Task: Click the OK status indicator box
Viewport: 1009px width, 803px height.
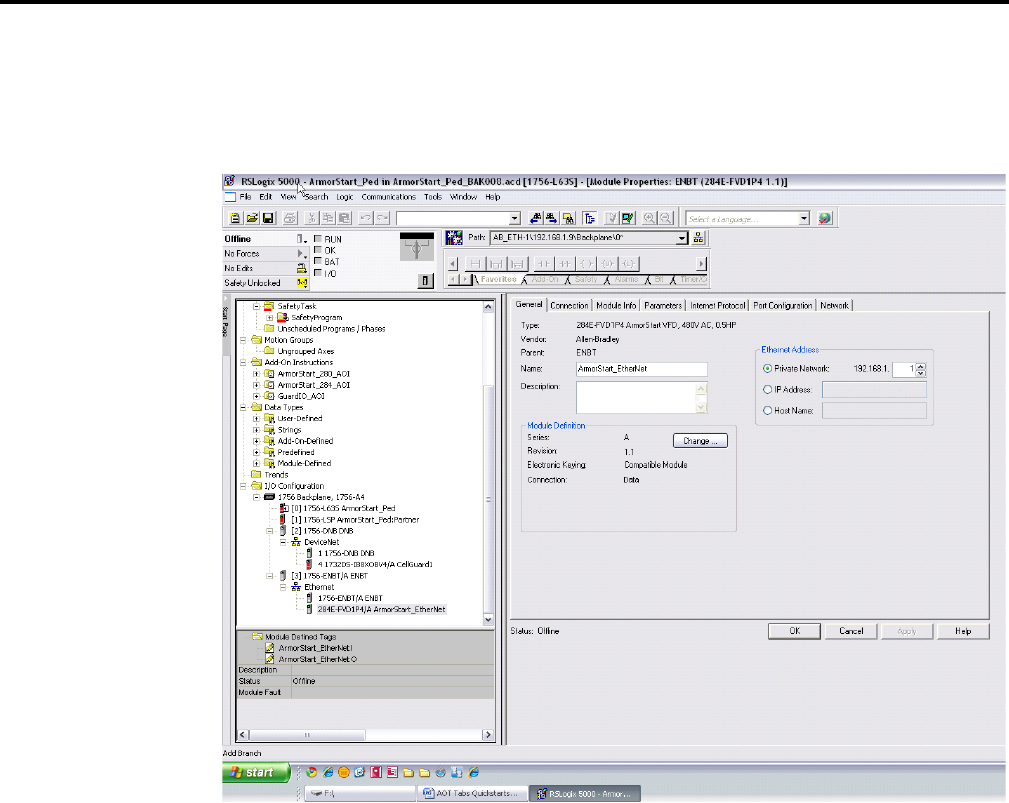Action: (x=318, y=250)
